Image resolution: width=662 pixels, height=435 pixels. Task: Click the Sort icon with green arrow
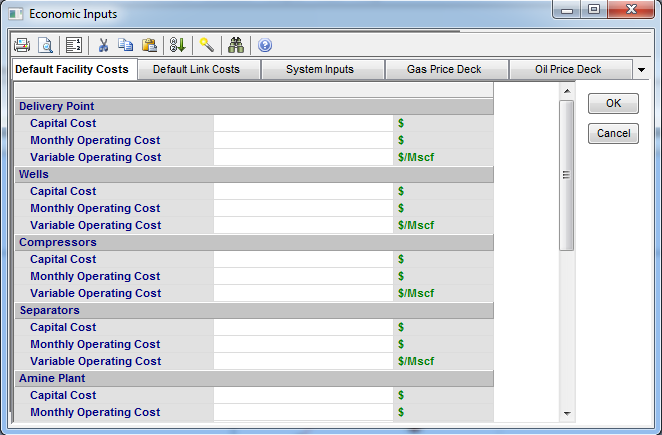177,45
